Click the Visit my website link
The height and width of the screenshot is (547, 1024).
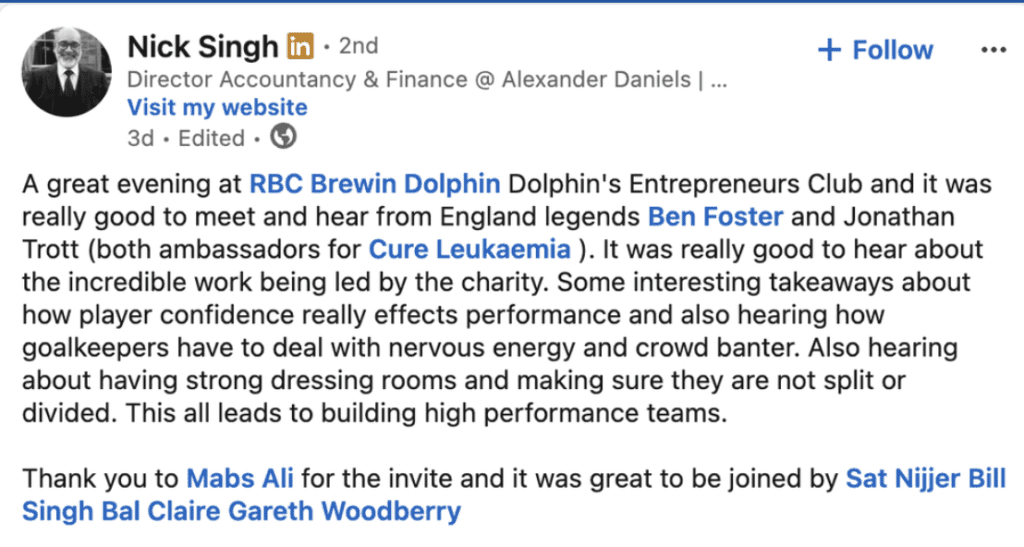[x=217, y=108]
